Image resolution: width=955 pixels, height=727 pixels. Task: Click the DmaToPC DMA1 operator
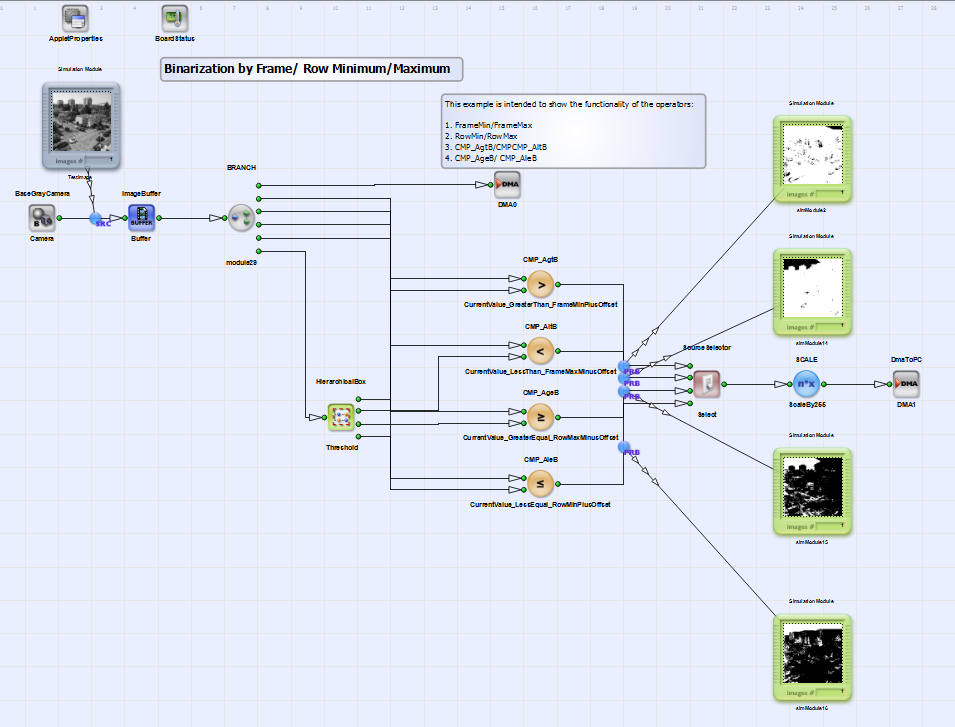[x=906, y=384]
